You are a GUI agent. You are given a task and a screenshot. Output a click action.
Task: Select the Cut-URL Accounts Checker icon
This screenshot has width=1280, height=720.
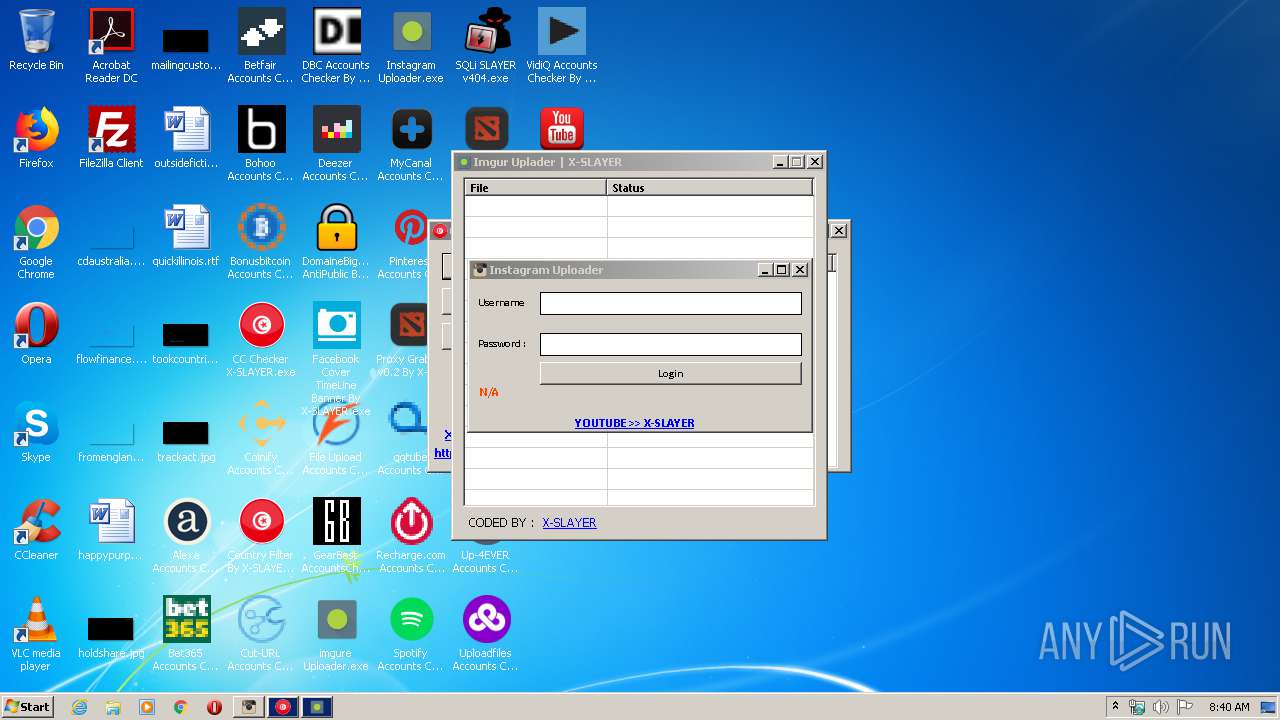click(261, 634)
